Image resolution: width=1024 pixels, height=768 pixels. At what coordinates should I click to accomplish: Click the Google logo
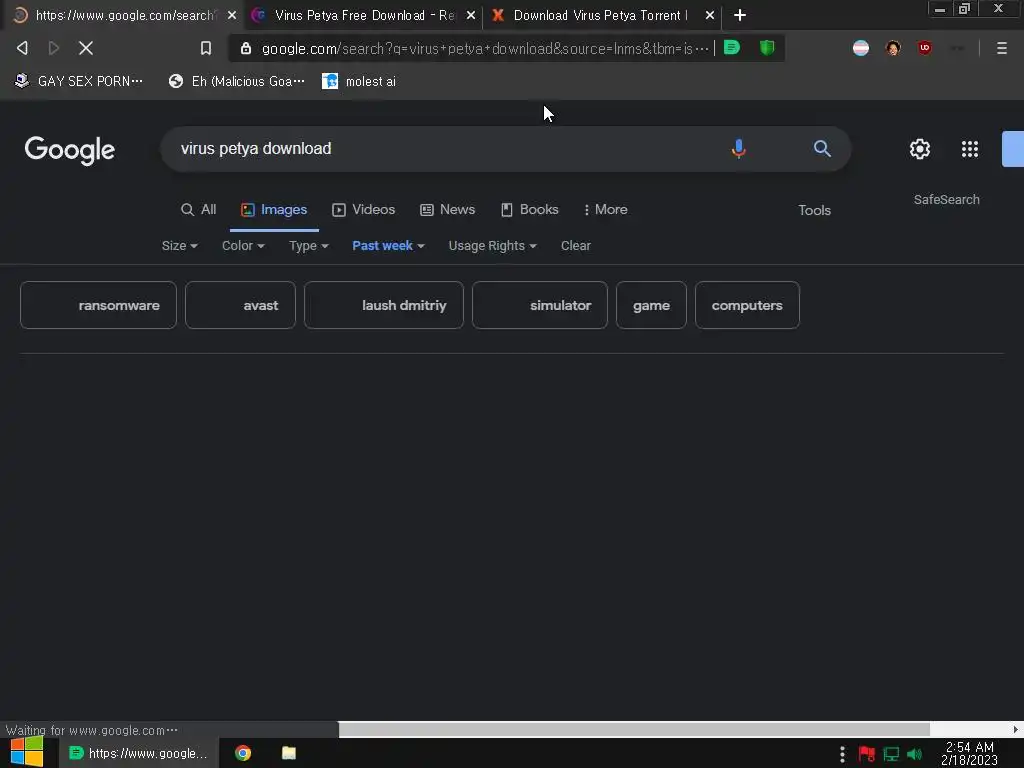[x=70, y=150]
